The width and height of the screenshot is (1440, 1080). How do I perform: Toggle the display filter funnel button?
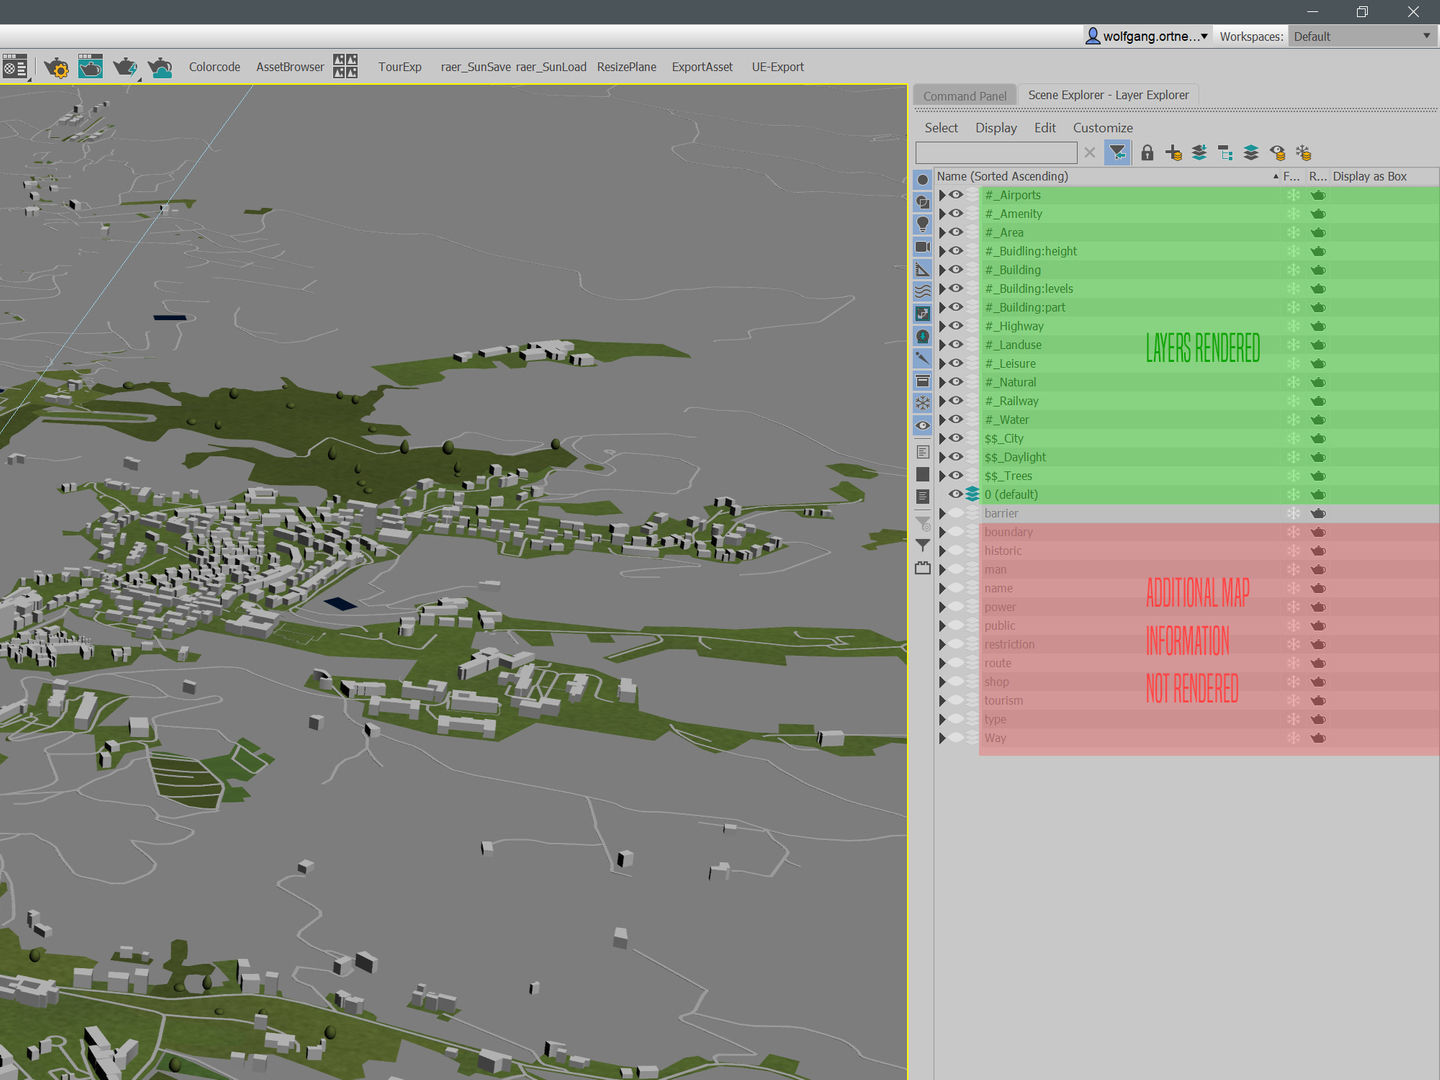[1117, 152]
